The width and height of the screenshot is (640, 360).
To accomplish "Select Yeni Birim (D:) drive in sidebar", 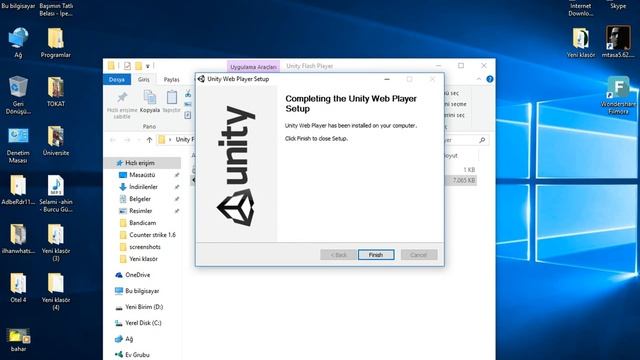I will 144,307.
